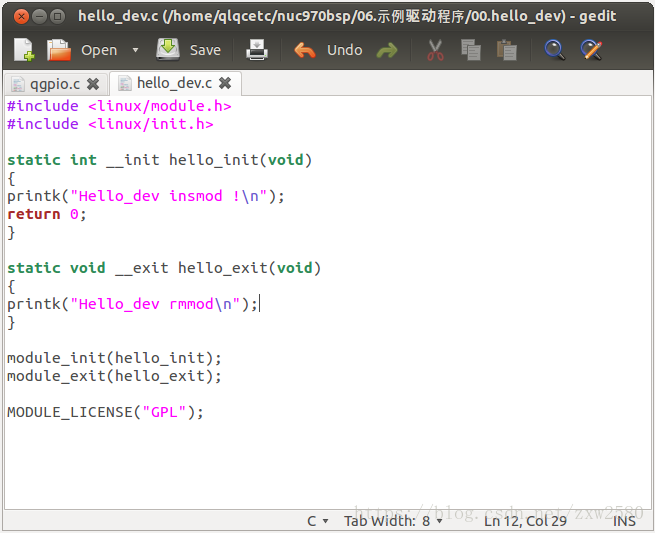Click the 'static void __exit hello_exit(void)' line

(164, 268)
